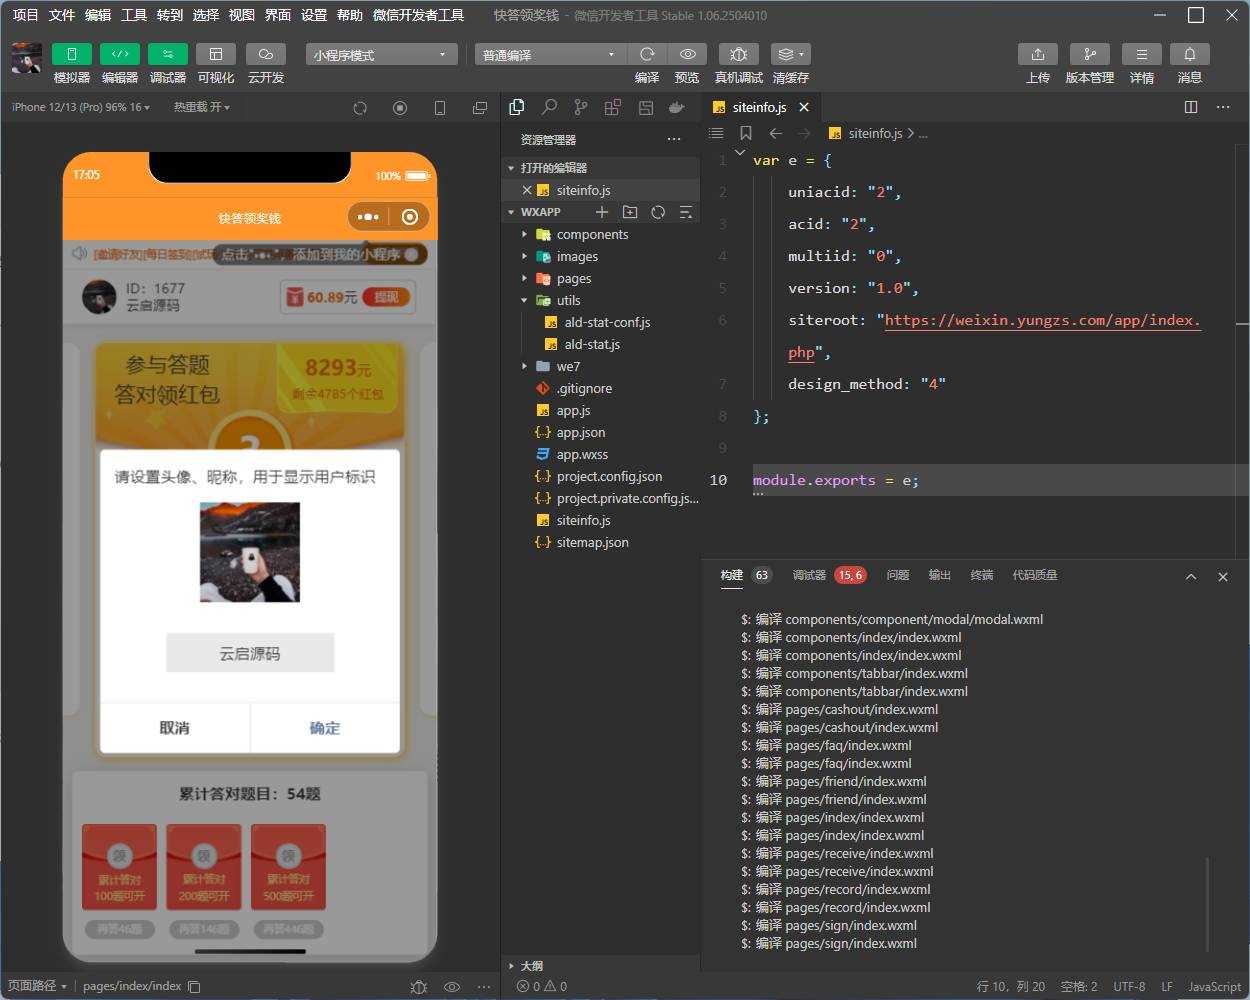Screen dimensions: 1250x1000
Task: Open the 热重载 hot reload dropdown
Action: tap(202, 107)
